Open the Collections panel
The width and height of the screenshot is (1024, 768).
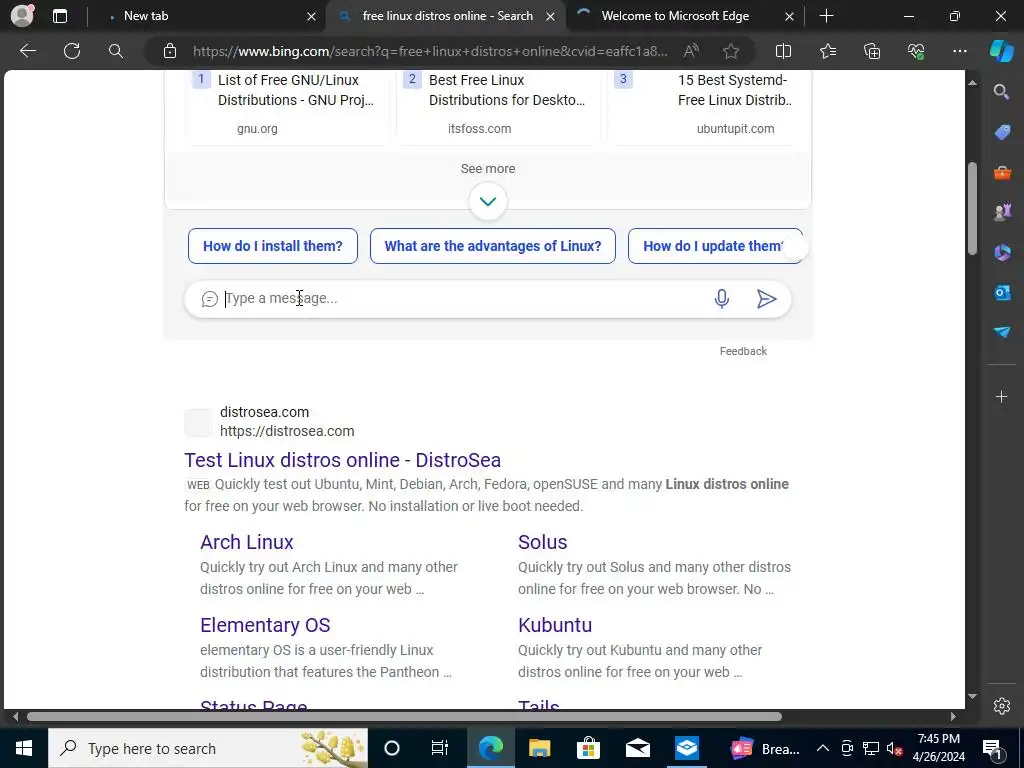[x=872, y=51]
